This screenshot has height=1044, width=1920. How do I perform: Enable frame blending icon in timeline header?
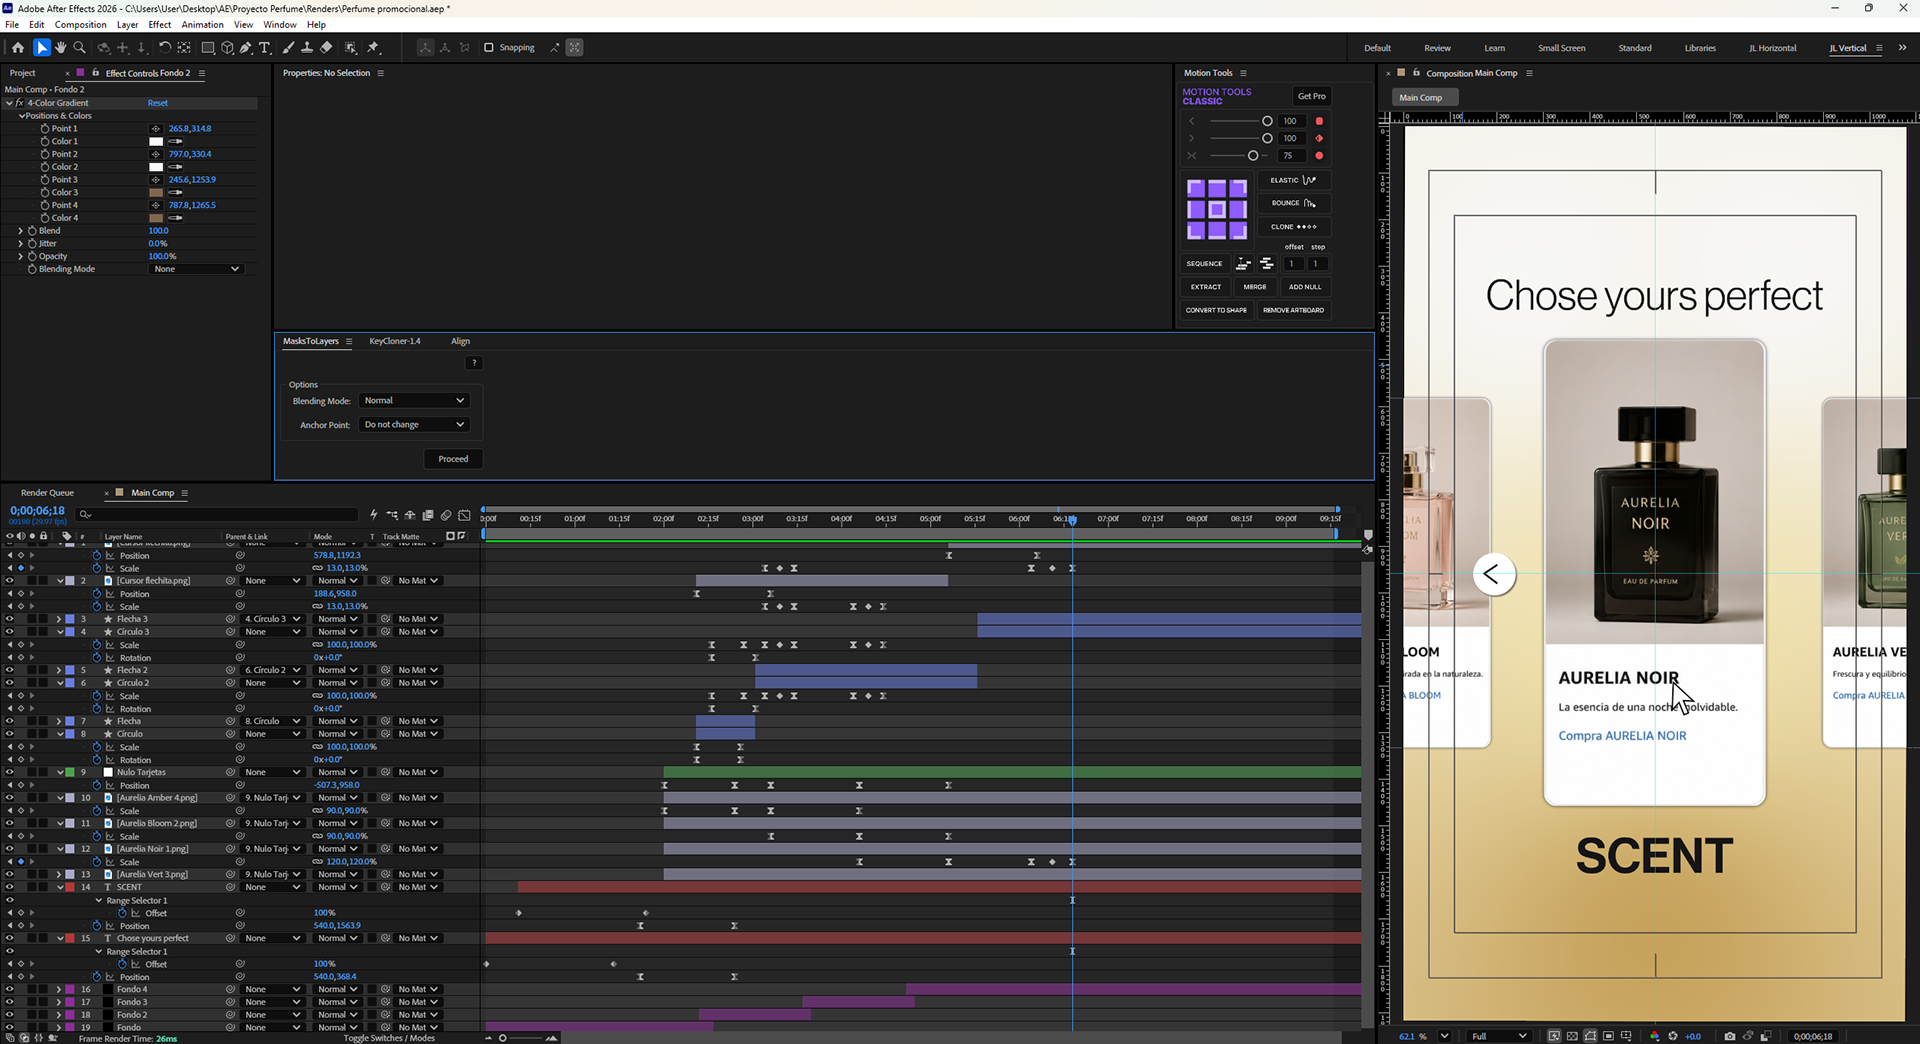(x=428, y=515)
